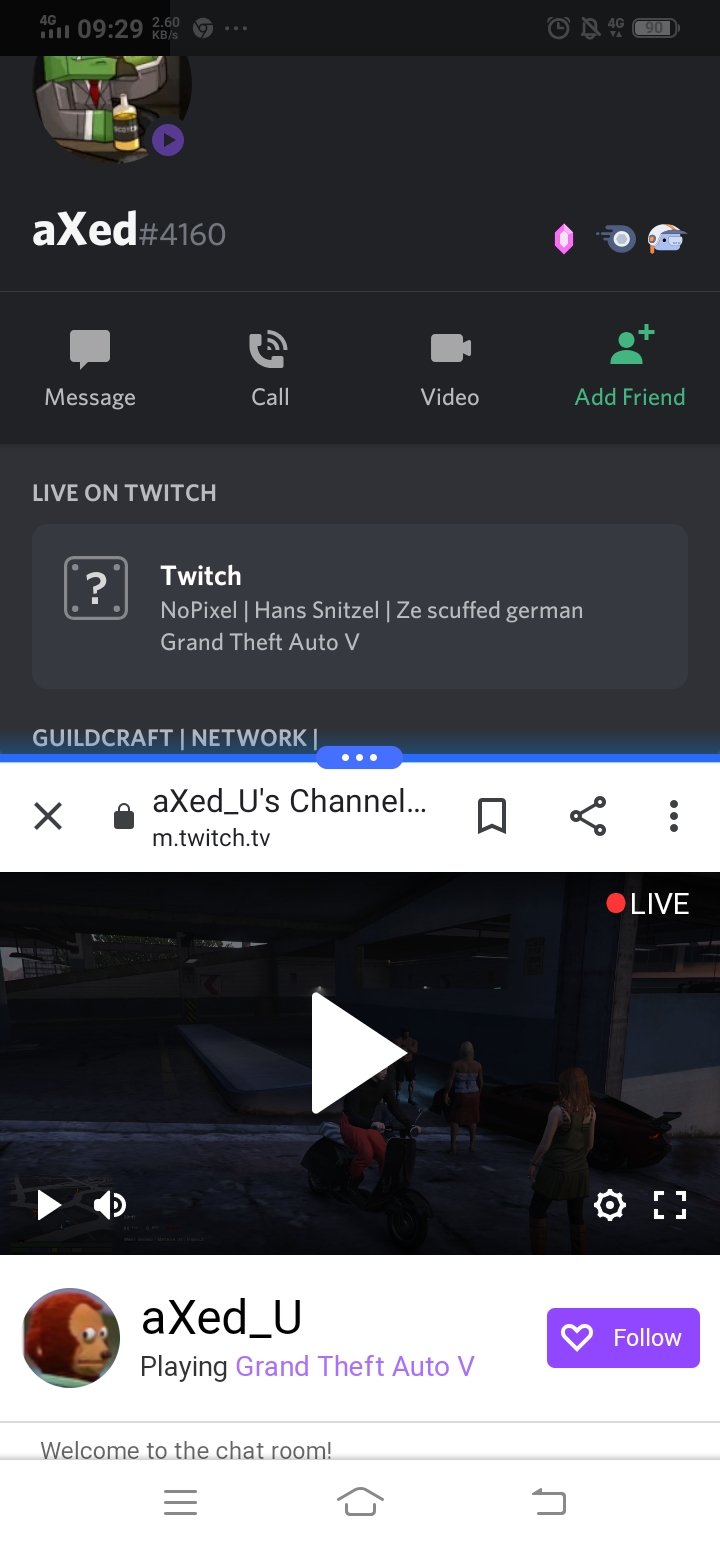This screenshot has width=720, height=1544.
Task: Close the in-app browser tab
Action: pyautogui.click(x=48, y=817)
